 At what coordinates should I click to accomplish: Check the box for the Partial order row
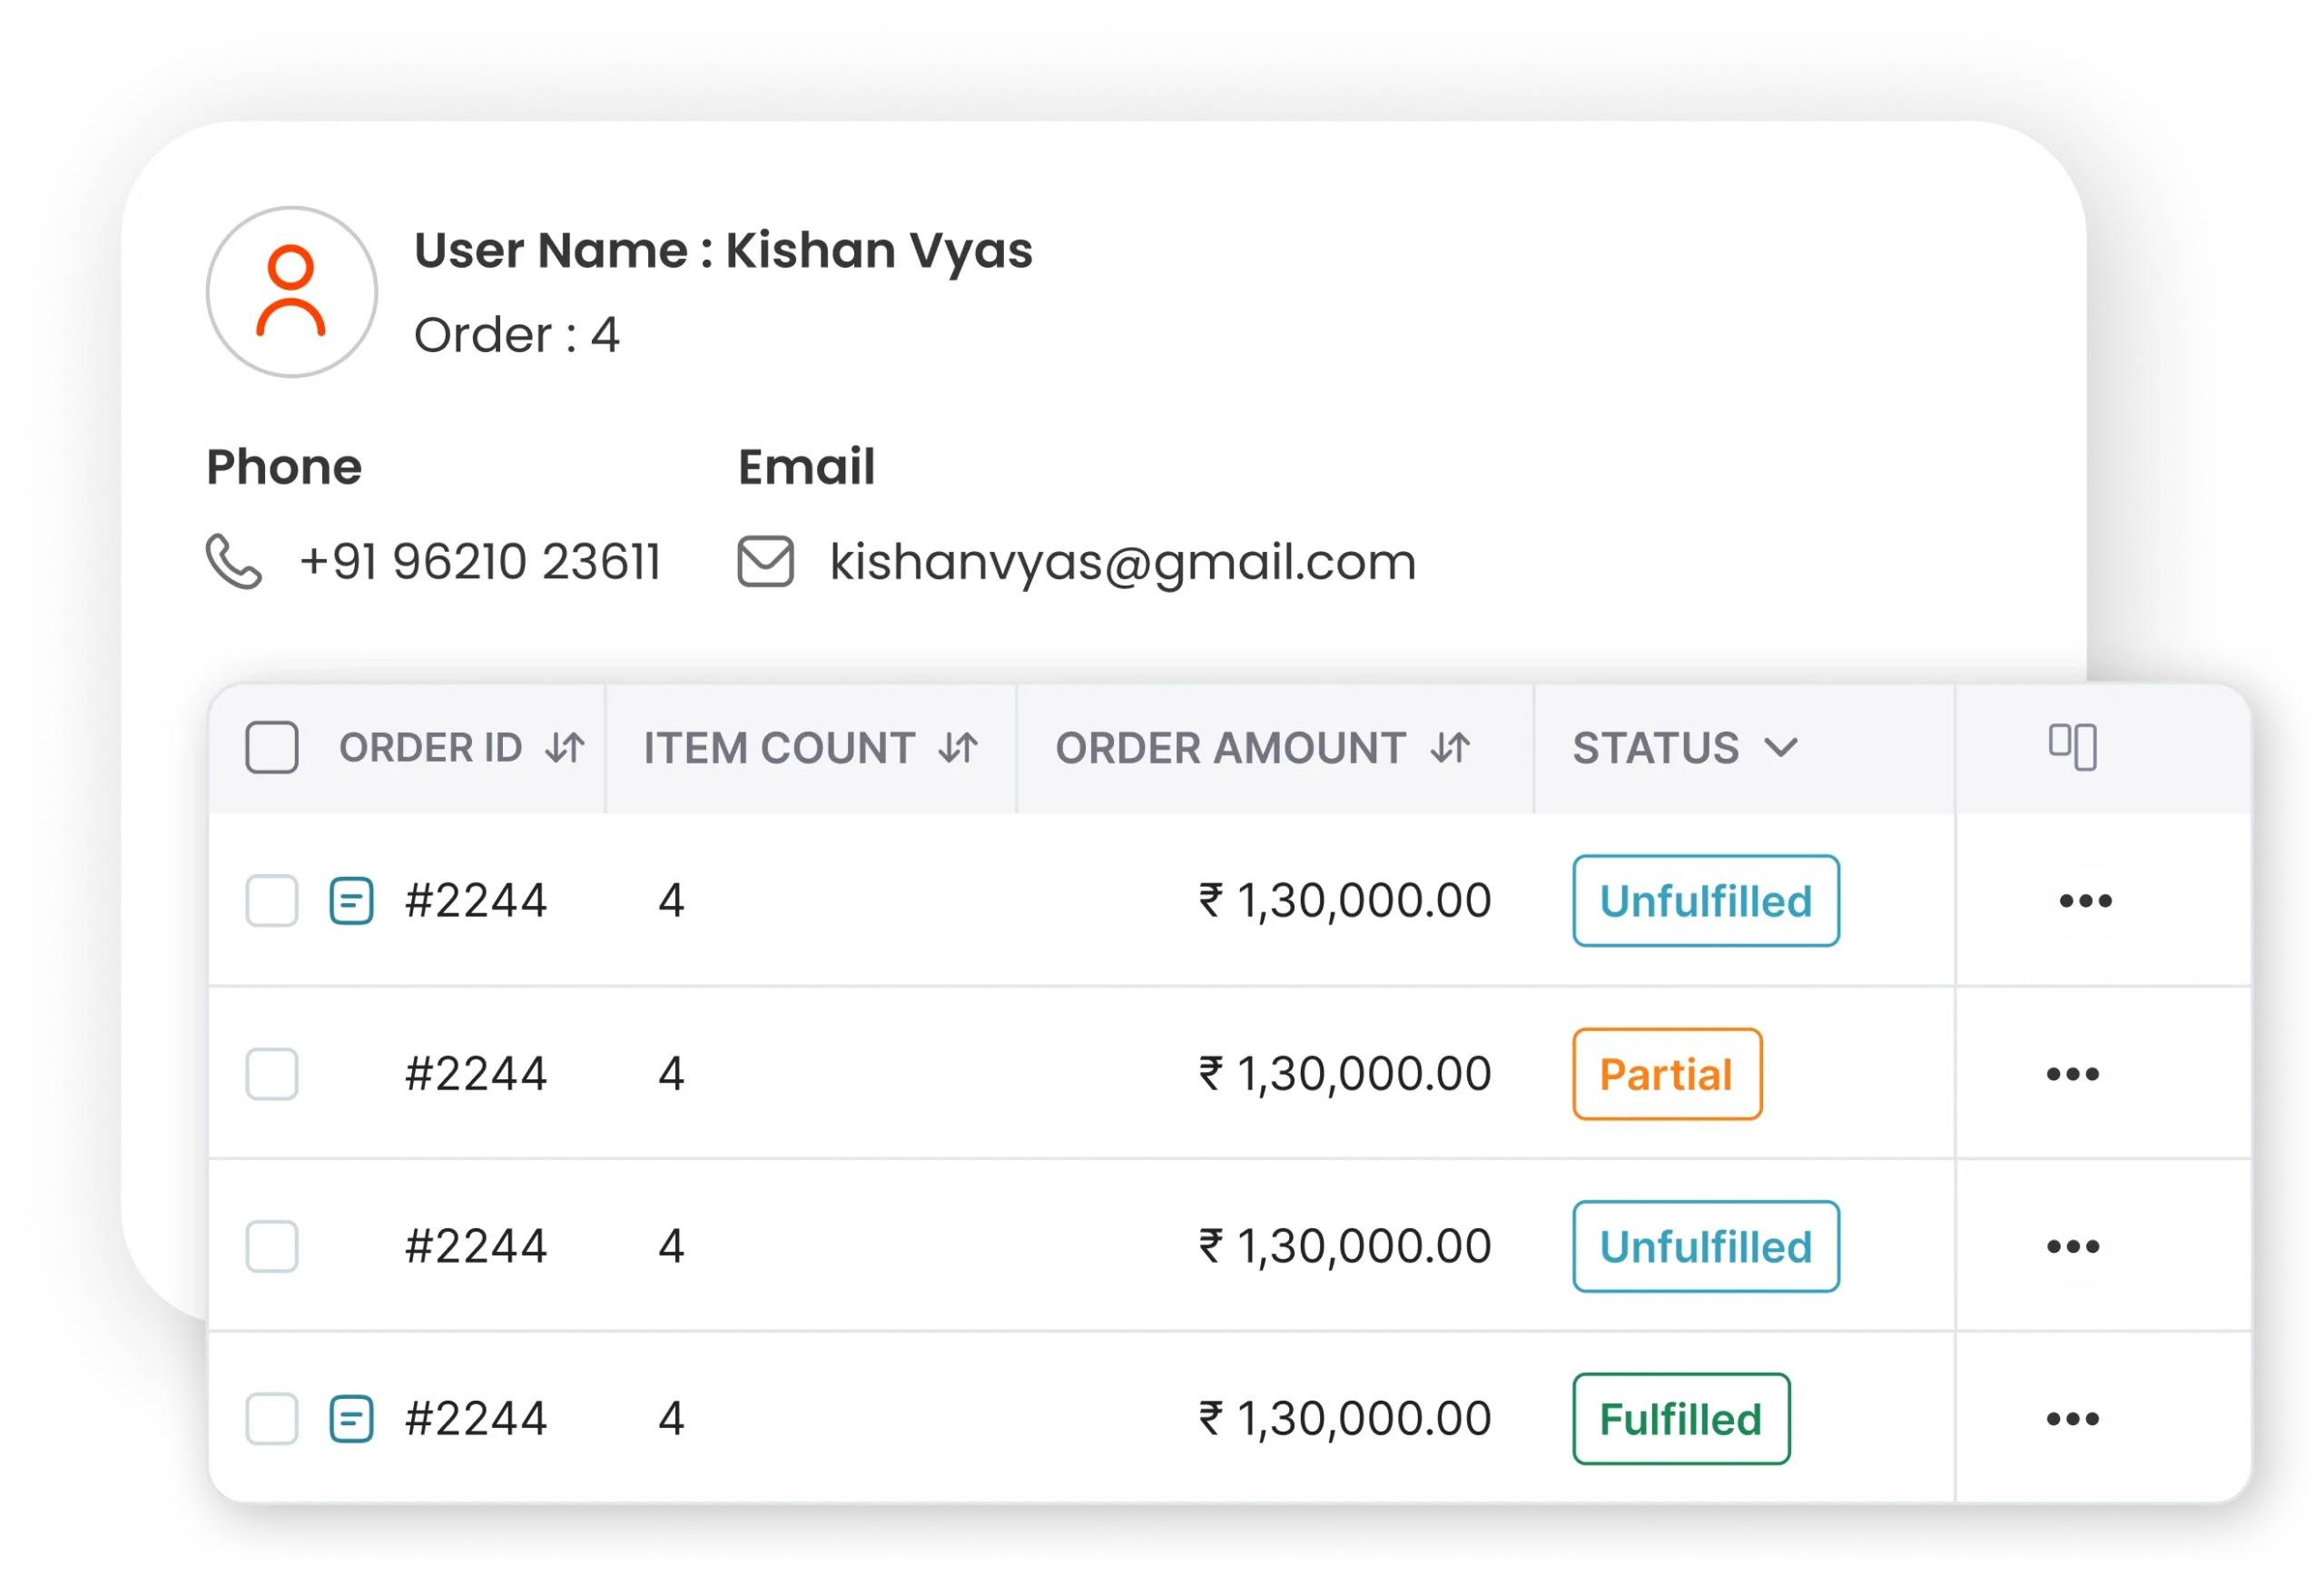[272, 1074]
